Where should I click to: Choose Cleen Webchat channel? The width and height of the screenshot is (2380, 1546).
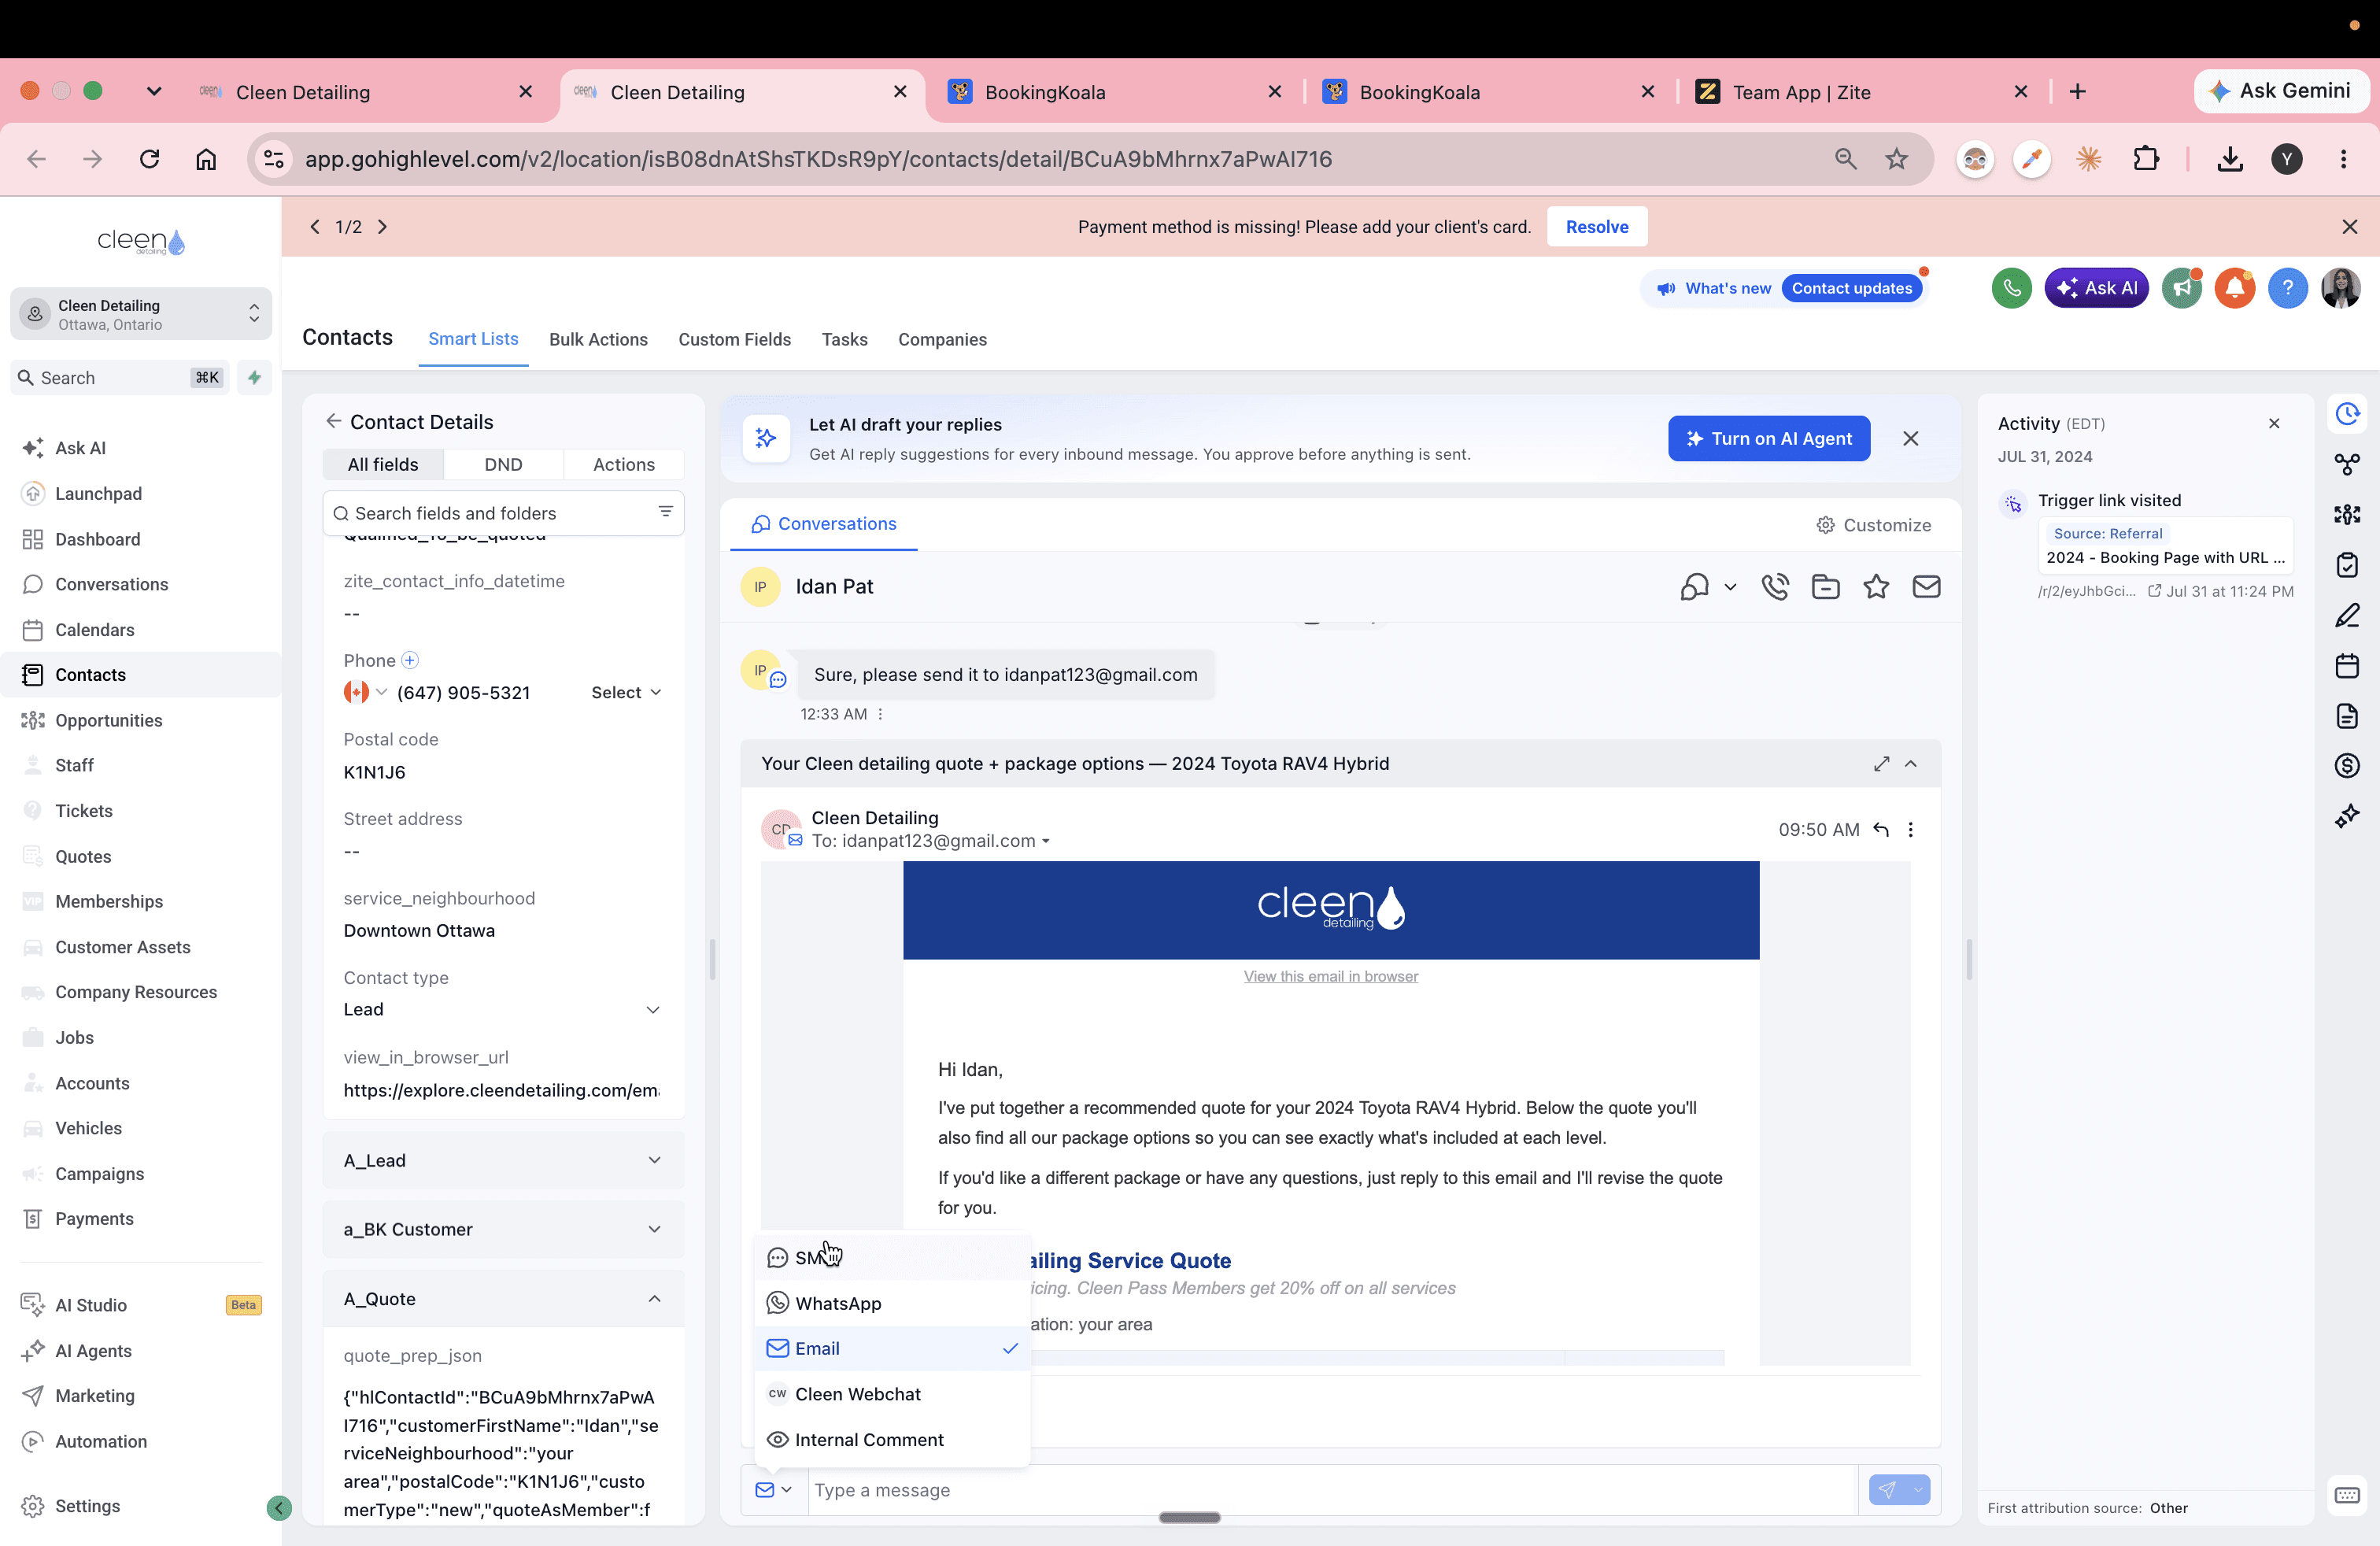click(x=891, y=1395)
